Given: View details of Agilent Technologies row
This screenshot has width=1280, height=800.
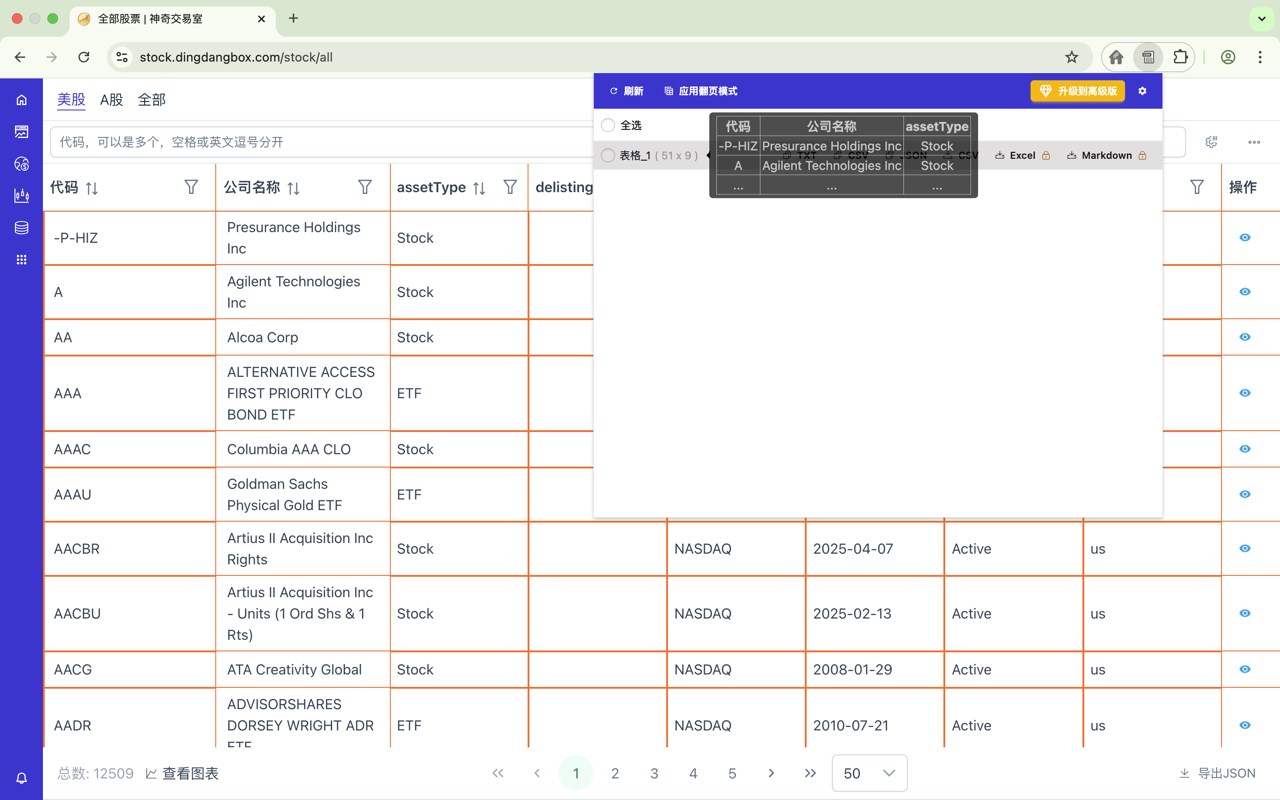Looking at the screenshot, I should coord(1245,292).
